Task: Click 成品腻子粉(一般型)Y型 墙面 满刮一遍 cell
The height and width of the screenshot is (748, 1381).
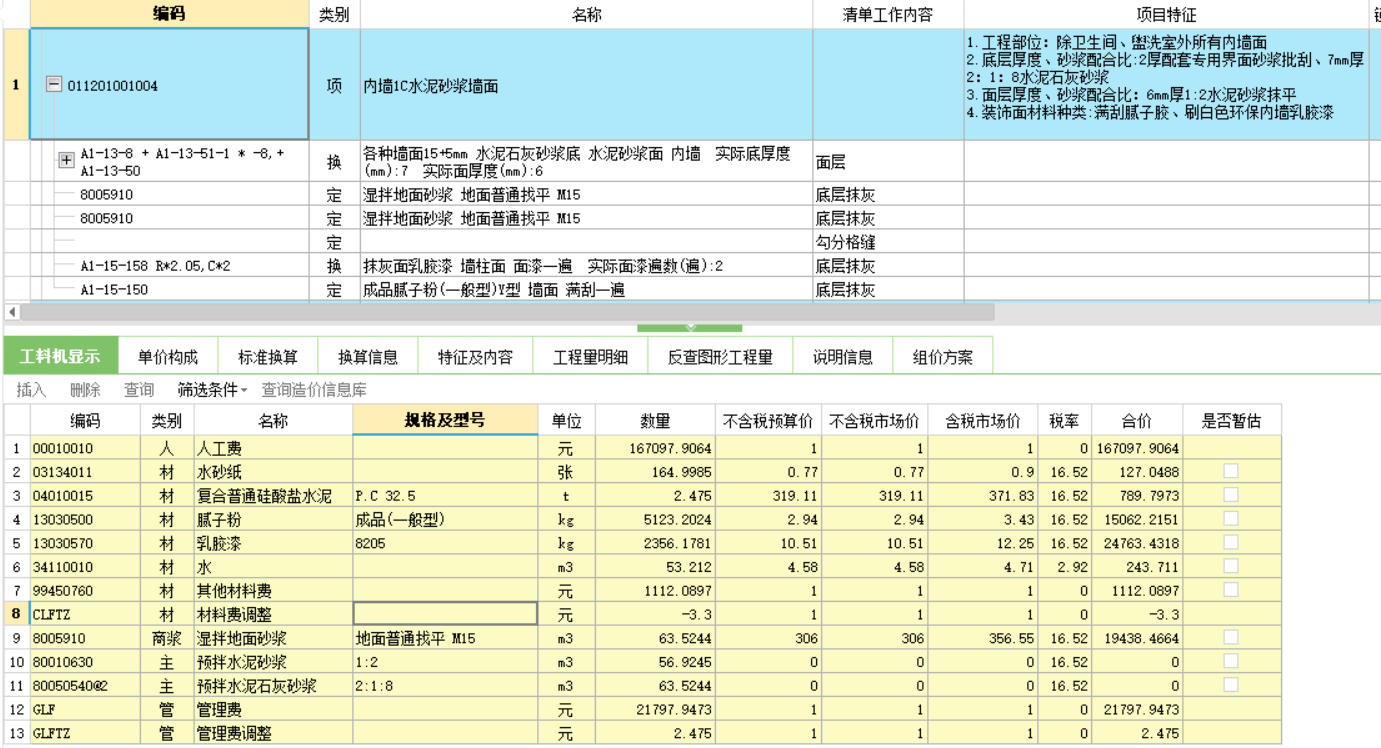Action: click(586, 290)
